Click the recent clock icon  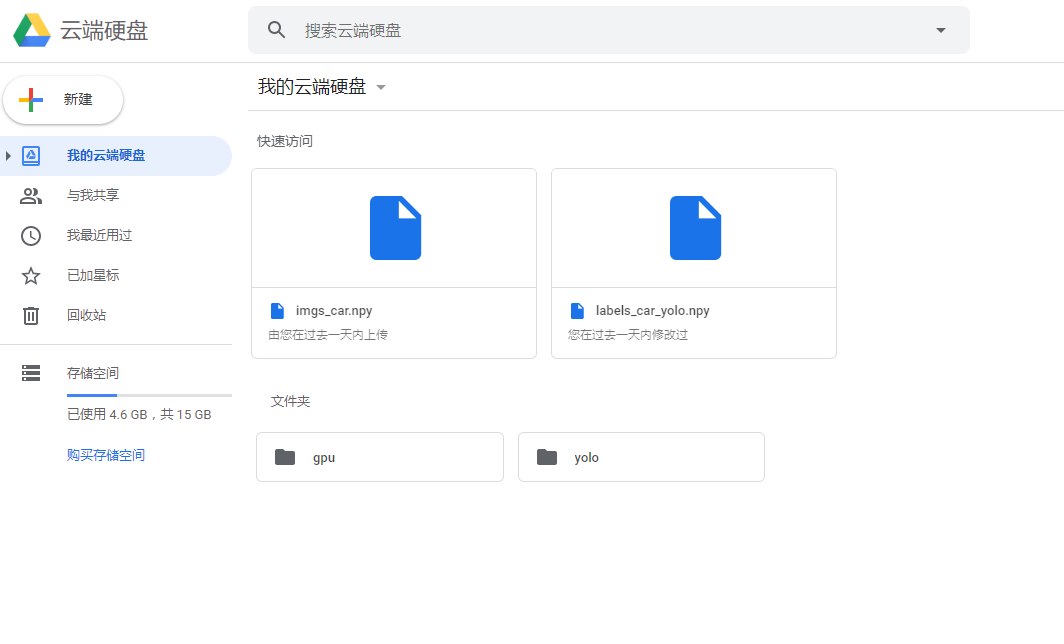click(x=31, y=236)
